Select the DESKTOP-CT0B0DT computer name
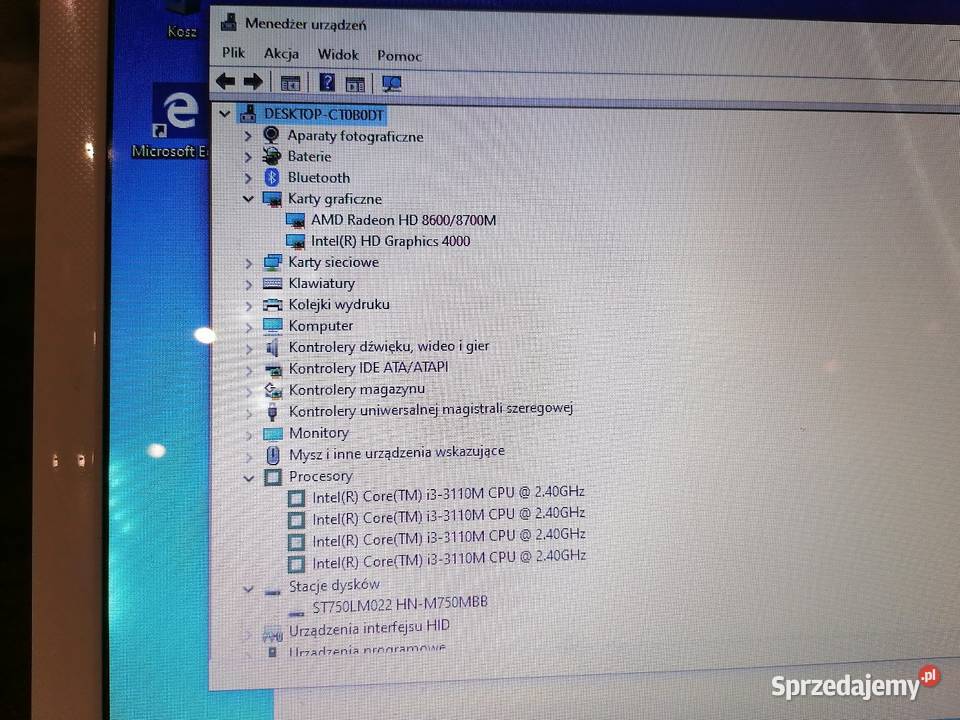 (x=324, y=114)
